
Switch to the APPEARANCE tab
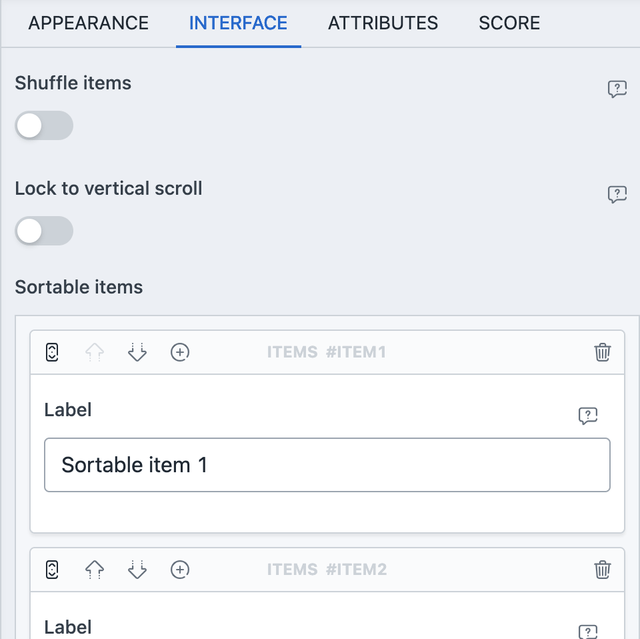coord(88,23)
